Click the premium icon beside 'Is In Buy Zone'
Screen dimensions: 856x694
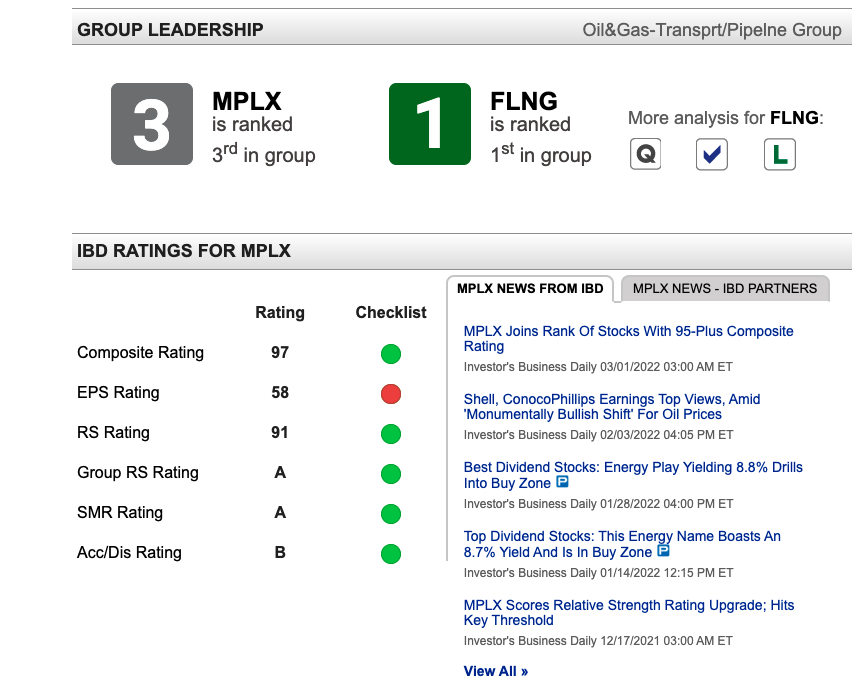point(663,550)
